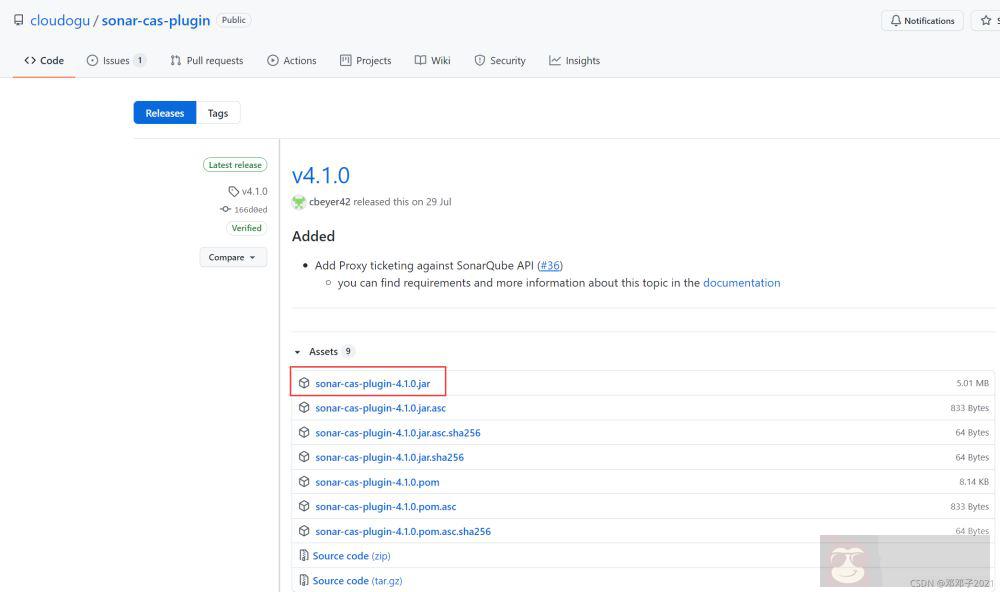Collapse the Assets section
The height and width of the screenshot is (592, 1000).
(298, 352)
